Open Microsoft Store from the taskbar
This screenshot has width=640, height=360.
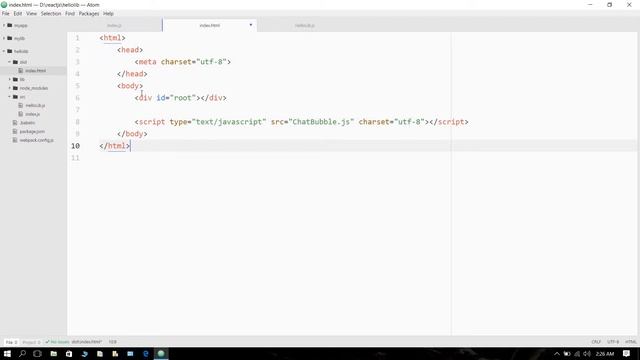click(x=69, y=353)
